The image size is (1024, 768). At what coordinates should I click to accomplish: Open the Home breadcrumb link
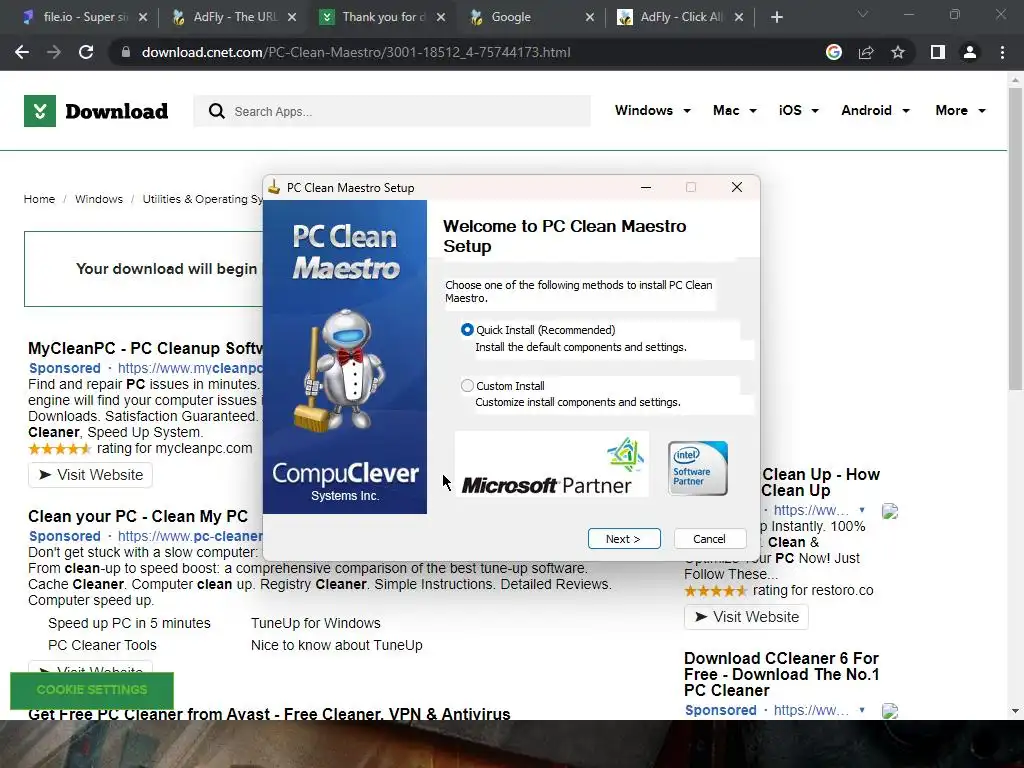pos(39,199)
